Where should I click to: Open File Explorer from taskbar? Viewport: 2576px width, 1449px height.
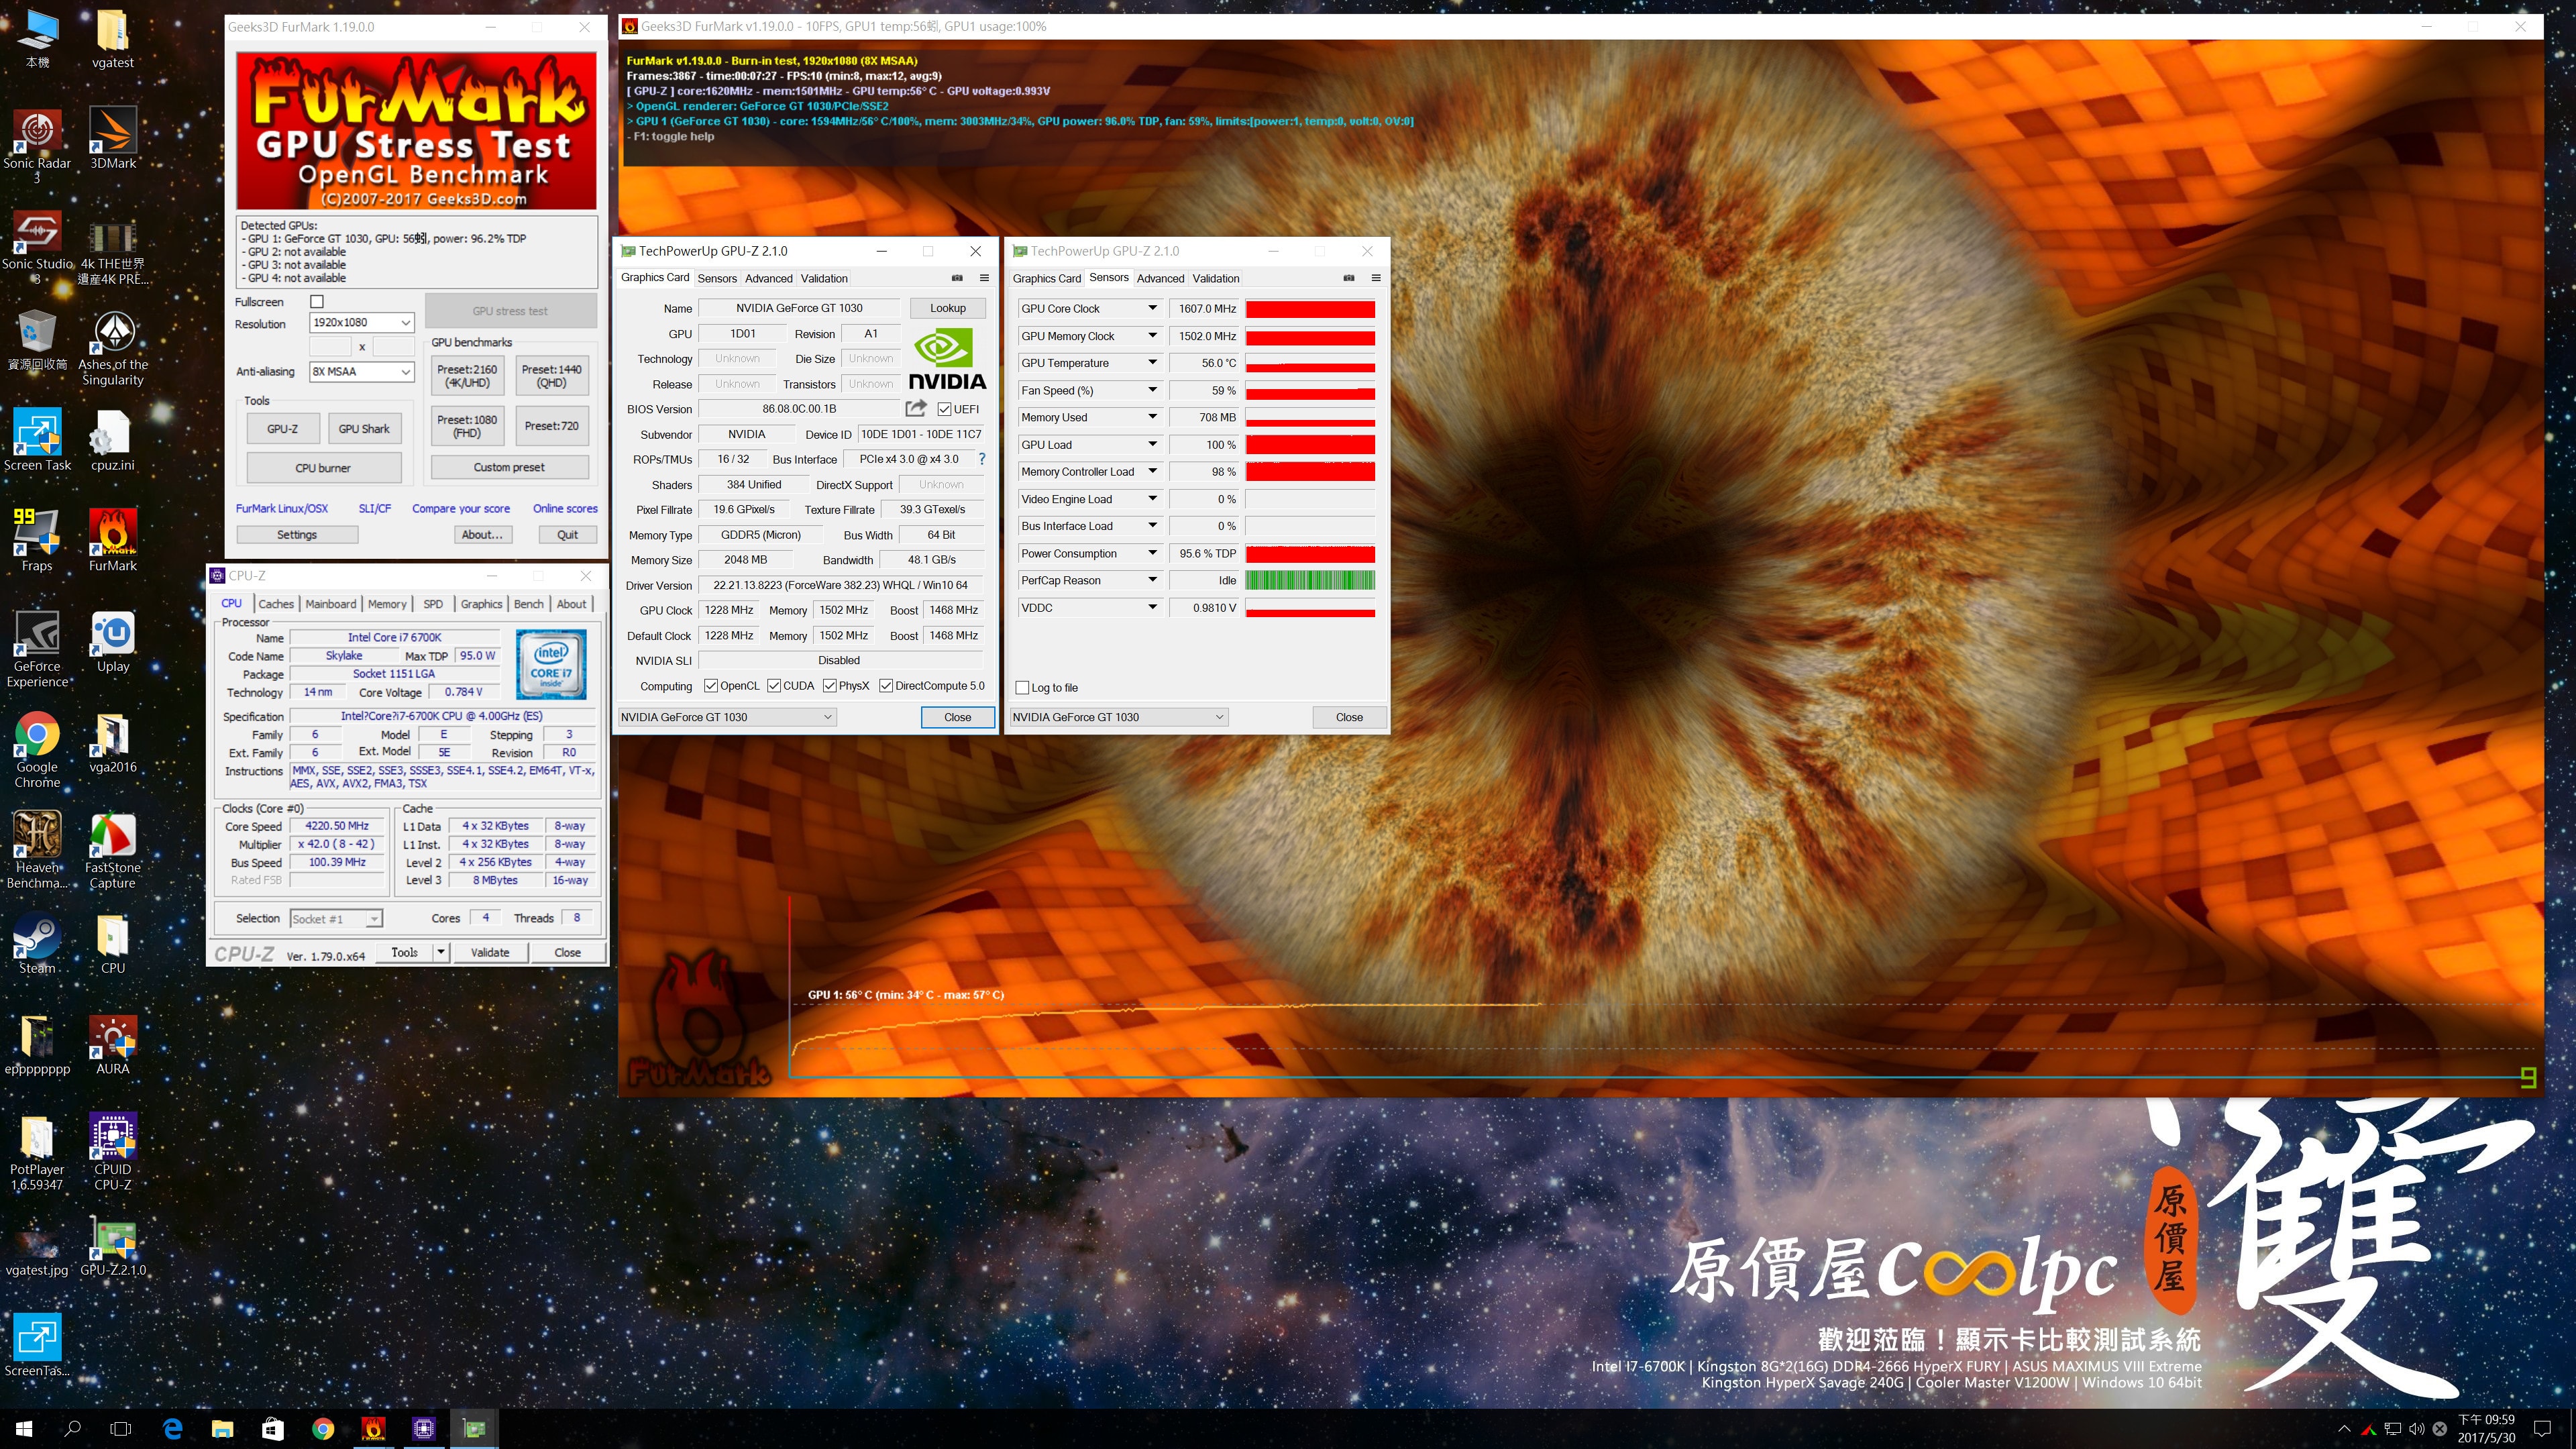(x=222, y=1429)
